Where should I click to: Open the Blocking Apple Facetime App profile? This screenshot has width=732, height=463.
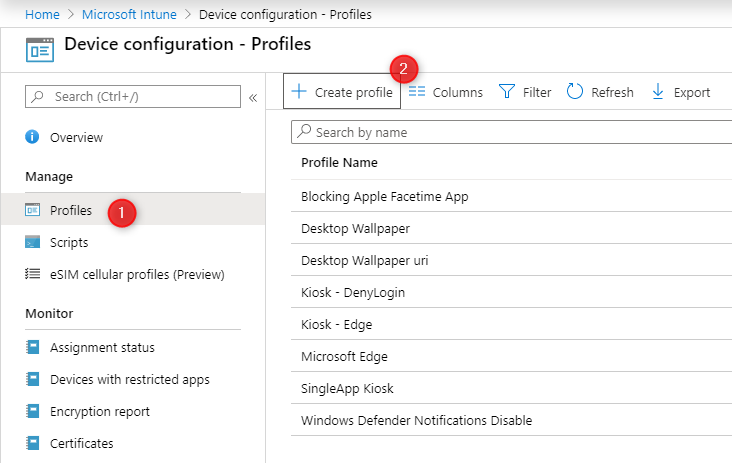coord(385,196)
